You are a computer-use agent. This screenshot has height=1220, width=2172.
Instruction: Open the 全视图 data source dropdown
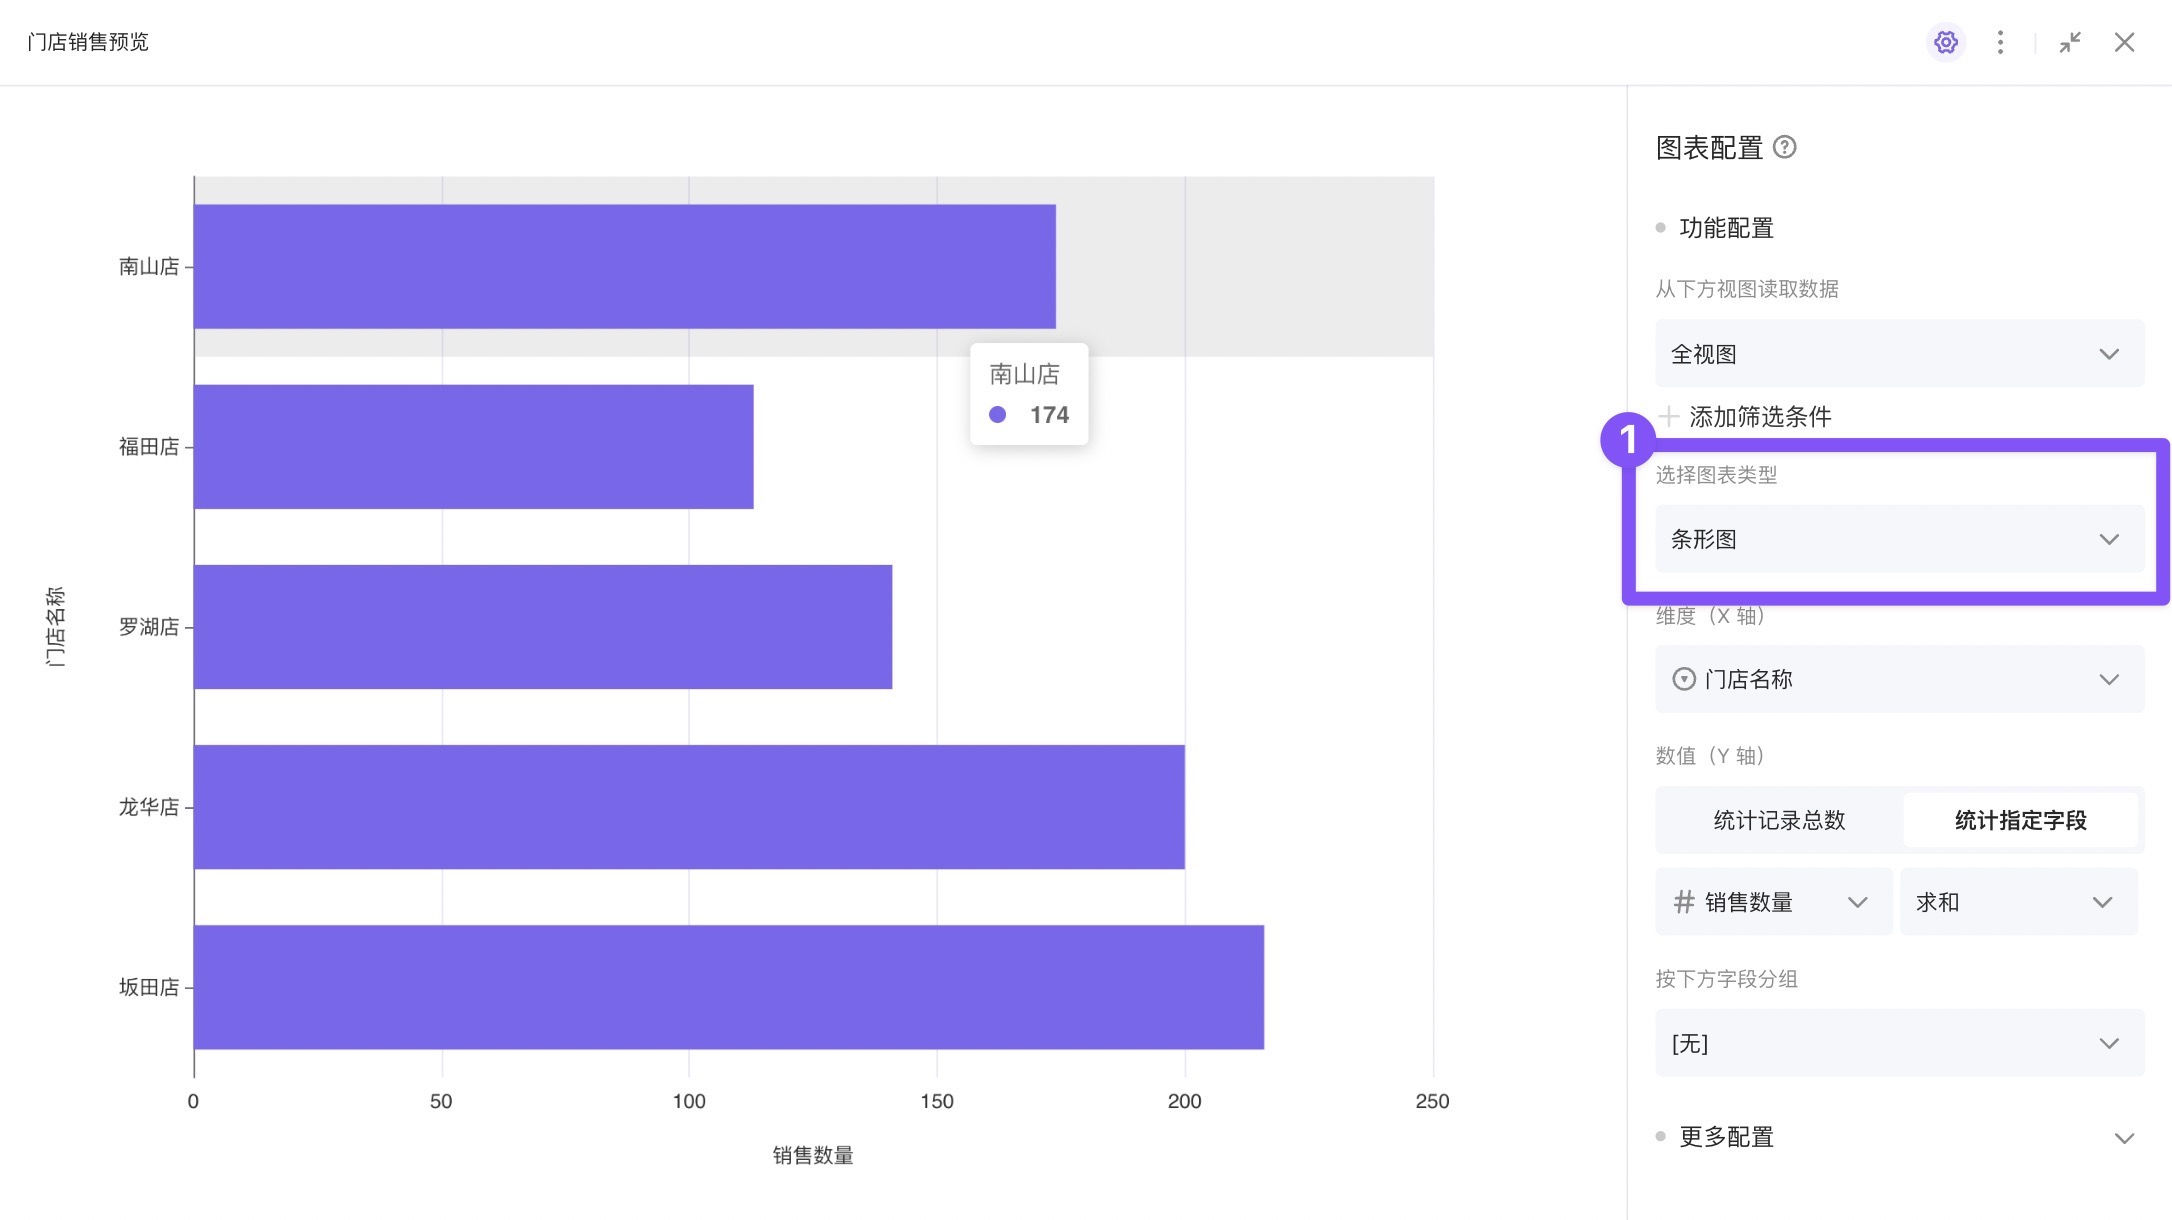(x=1899, y=354)
